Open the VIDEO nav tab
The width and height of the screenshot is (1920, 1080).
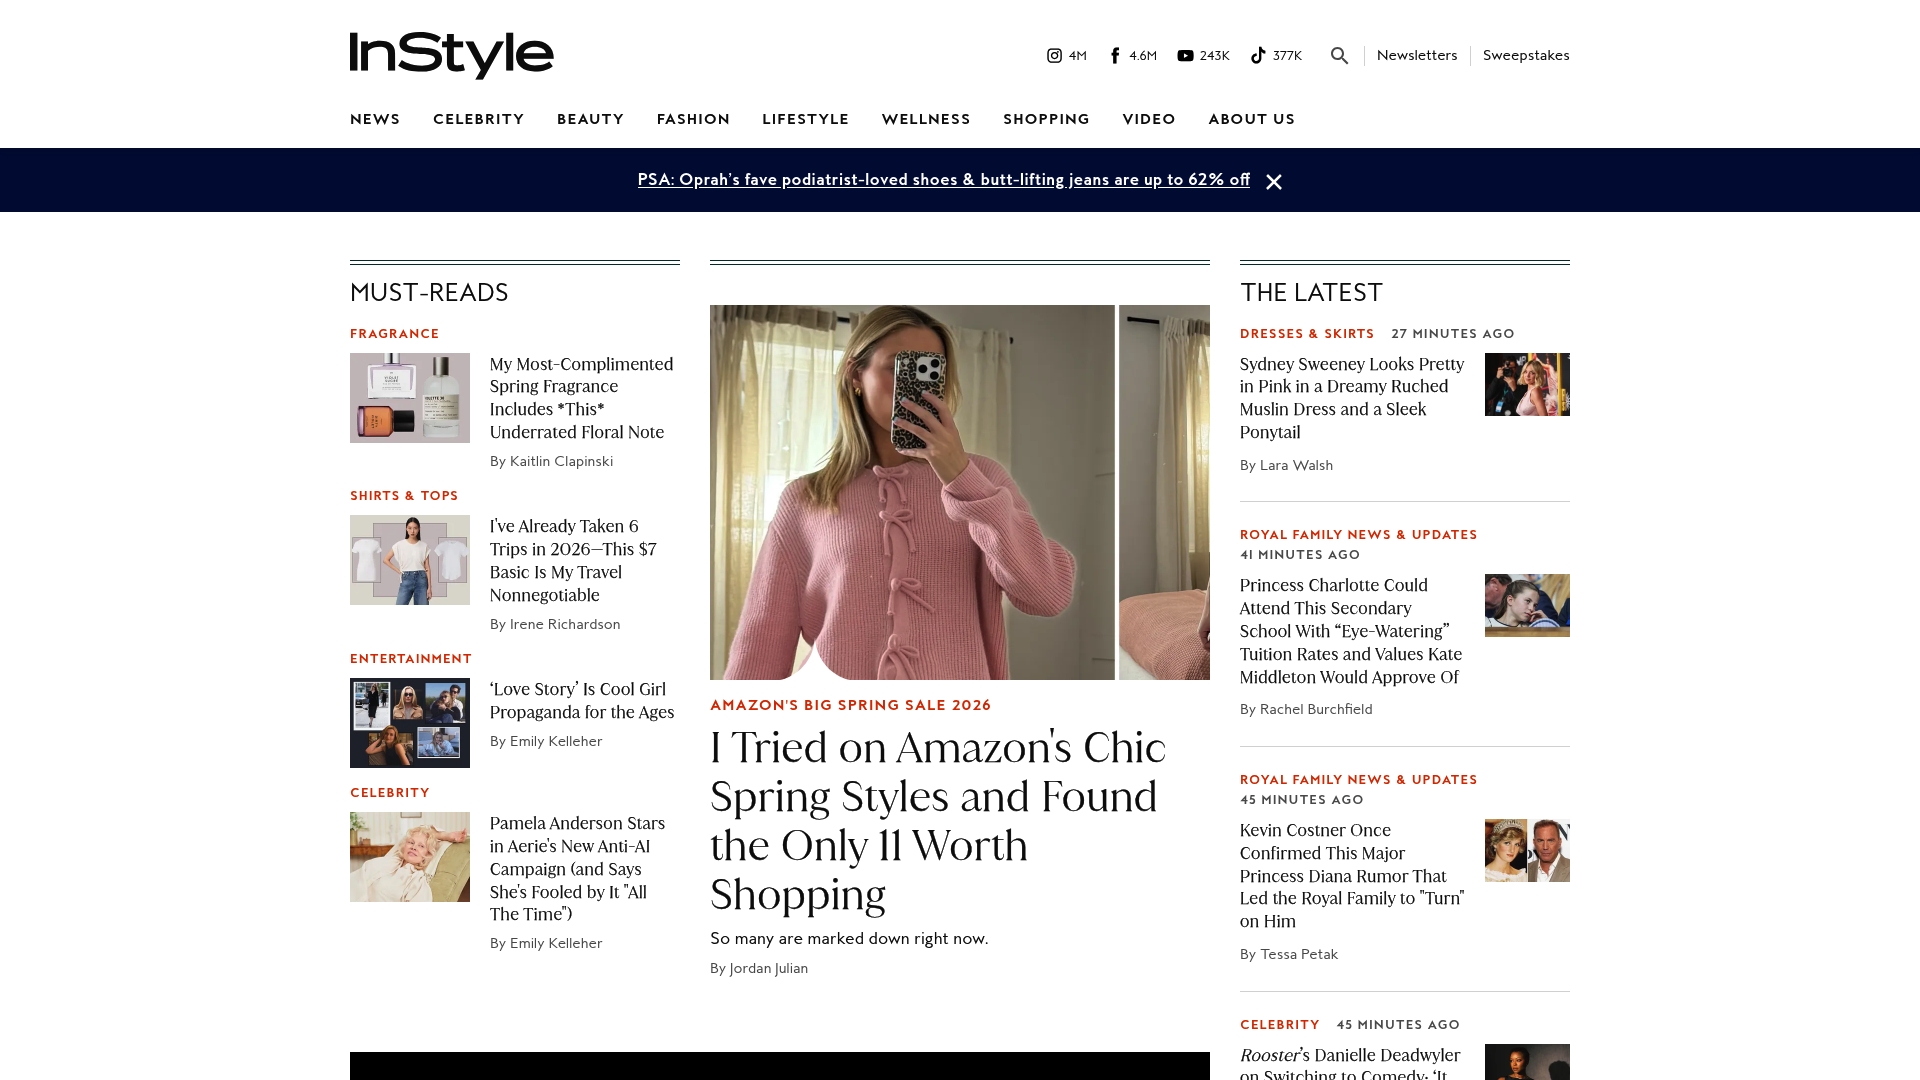click(1149, 119)
